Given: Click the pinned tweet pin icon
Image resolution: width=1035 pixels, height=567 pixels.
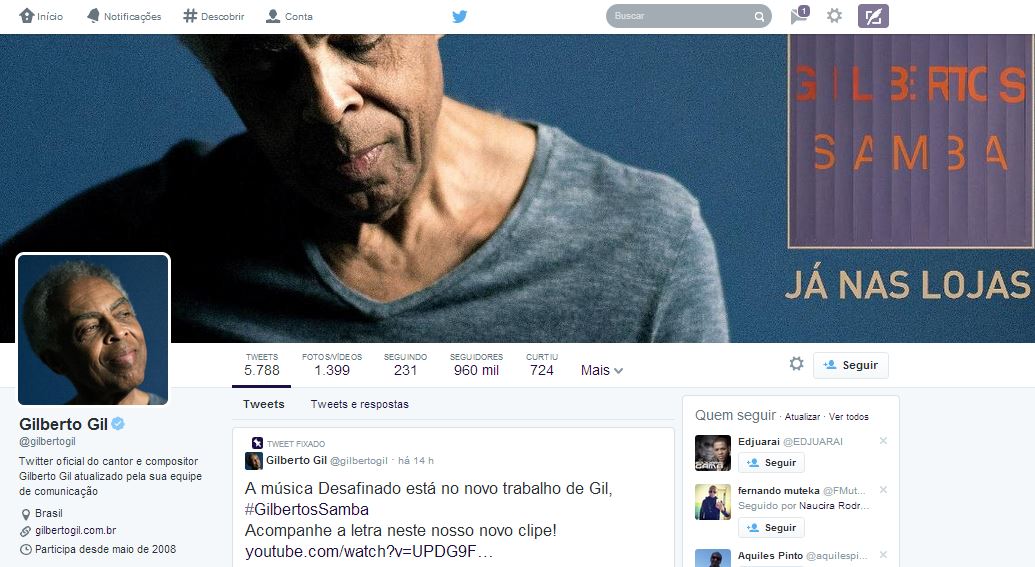Looking at the screenshot, I should [257, 443].
